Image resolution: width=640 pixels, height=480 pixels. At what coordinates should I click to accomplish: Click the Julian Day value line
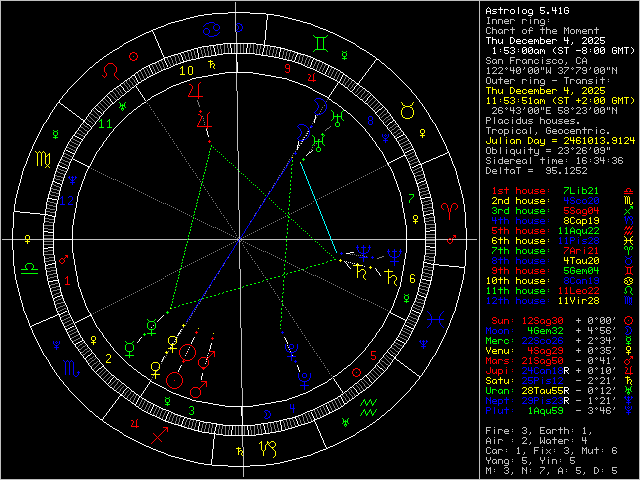[553, 140]
